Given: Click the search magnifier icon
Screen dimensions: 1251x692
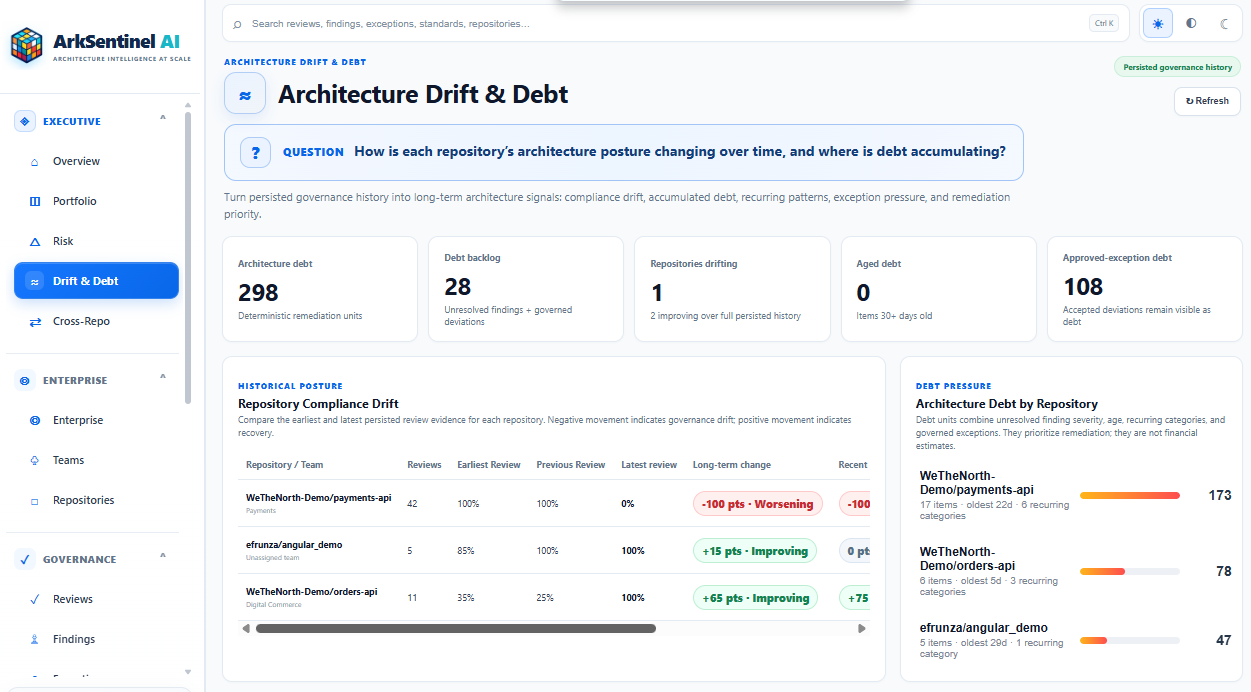Looking at the screenshot, I should [237, 23].
